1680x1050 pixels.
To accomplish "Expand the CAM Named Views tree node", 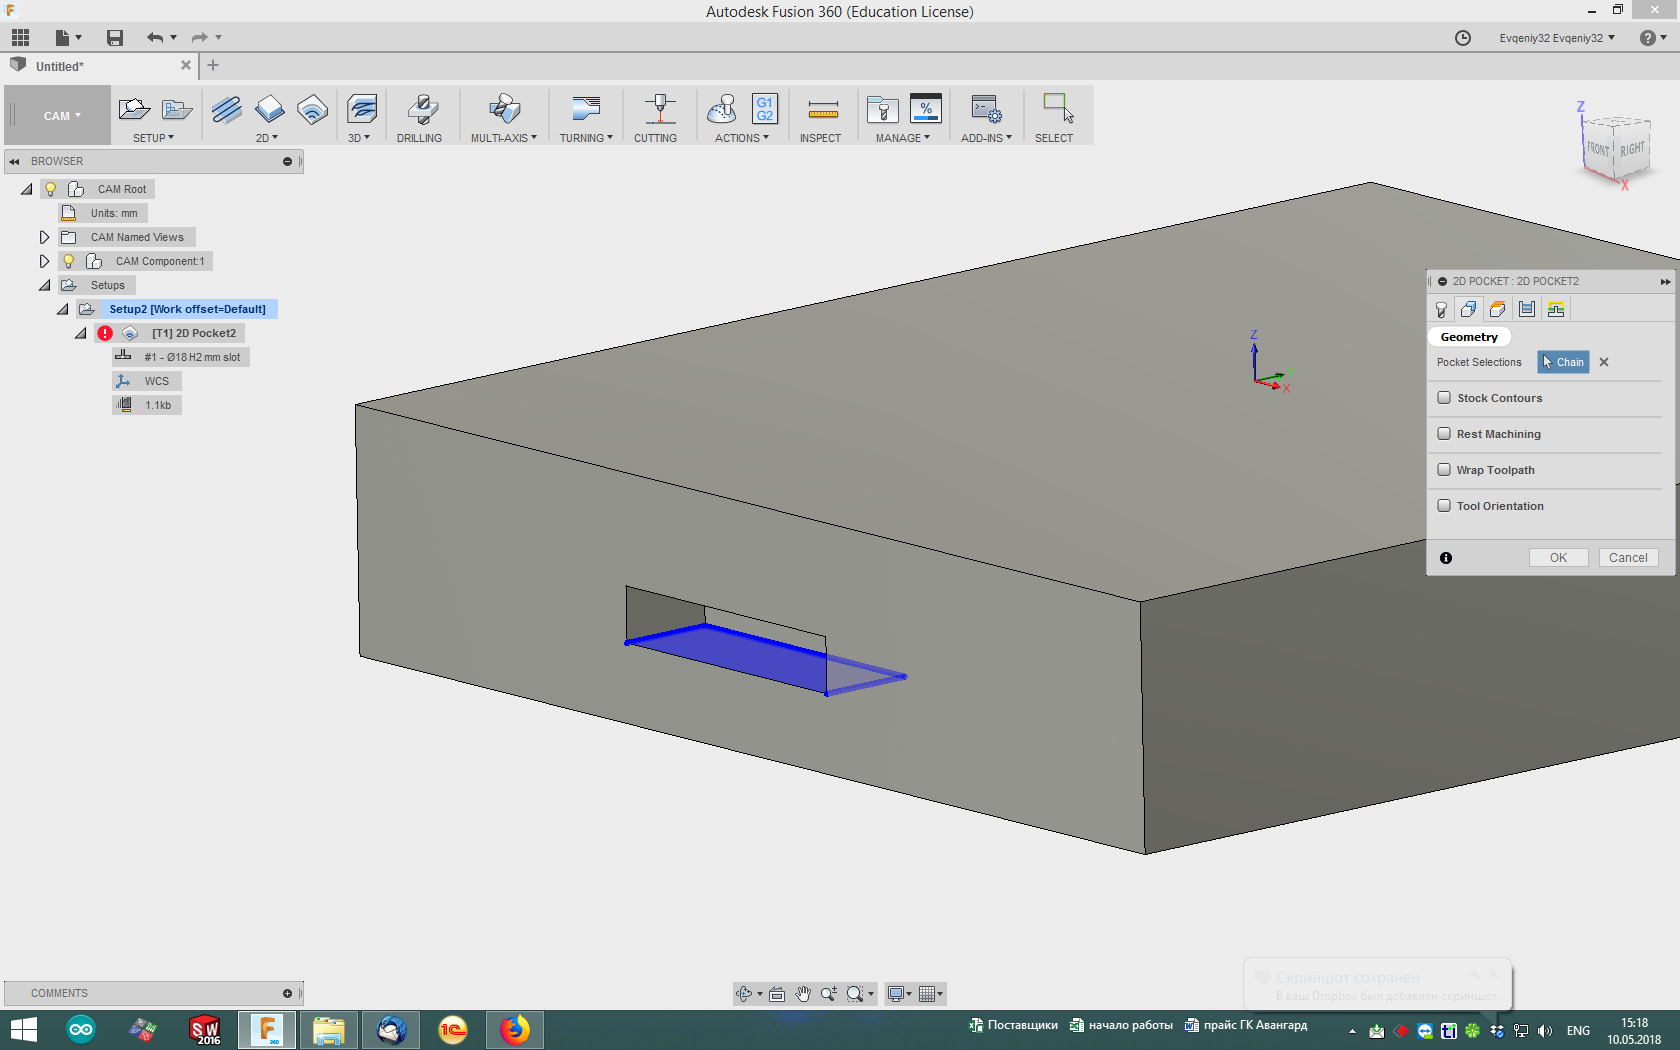I will 44,237.
